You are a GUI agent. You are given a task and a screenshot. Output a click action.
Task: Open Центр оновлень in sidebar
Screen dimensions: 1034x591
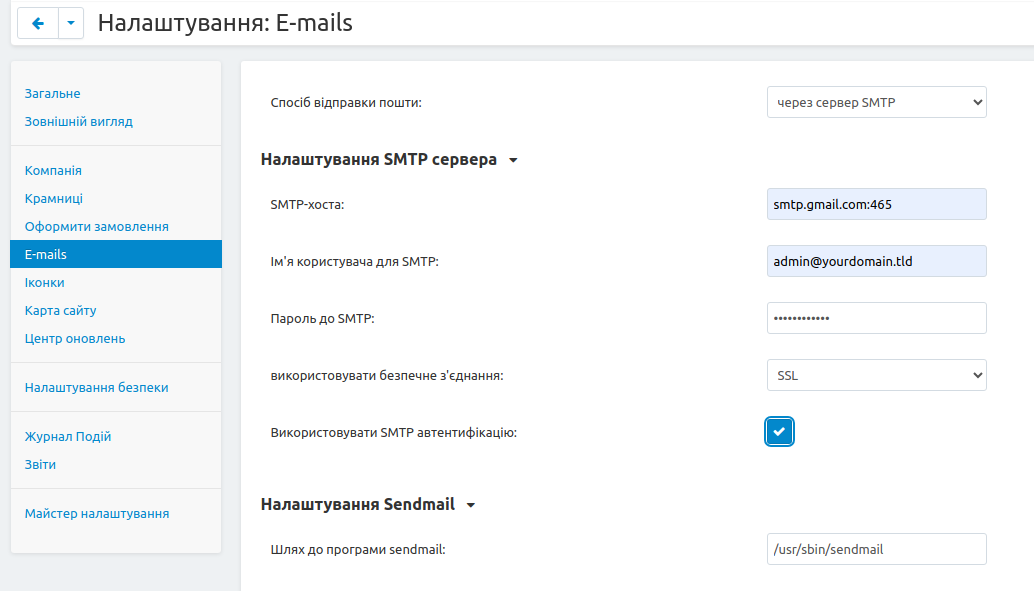click(x=75, y=339)
